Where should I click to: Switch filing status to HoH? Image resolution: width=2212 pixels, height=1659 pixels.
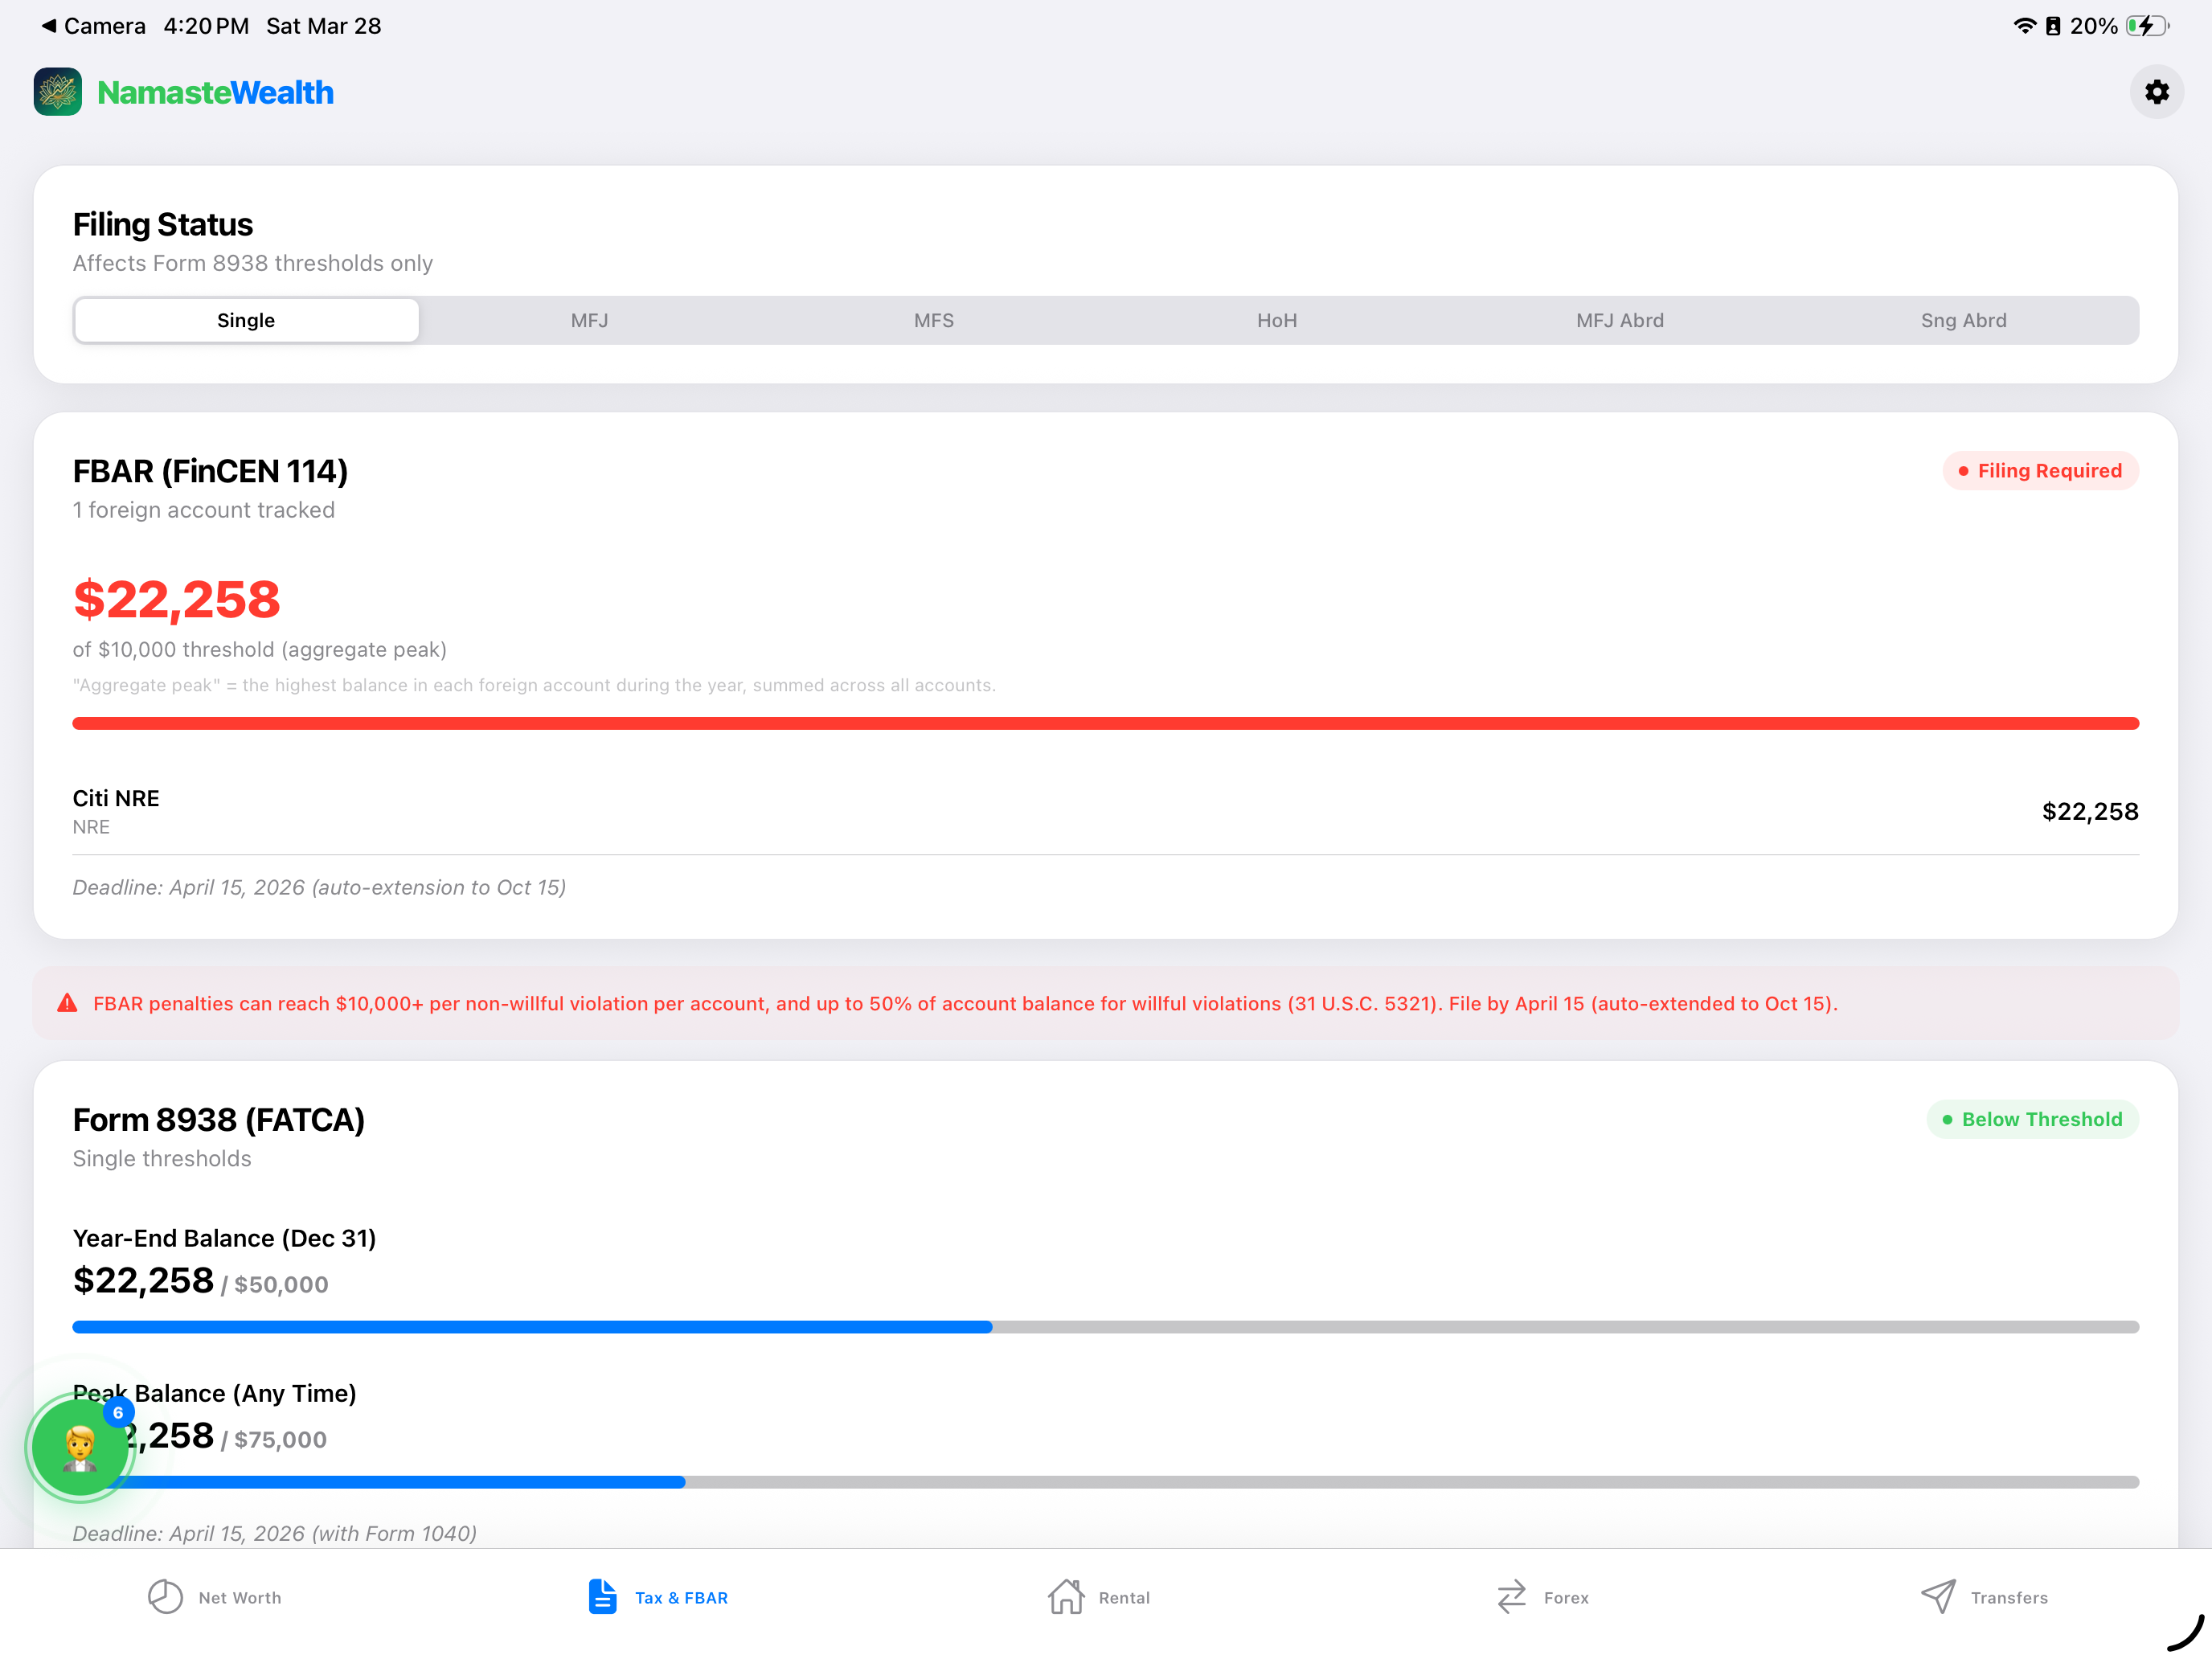(1277, 320)
